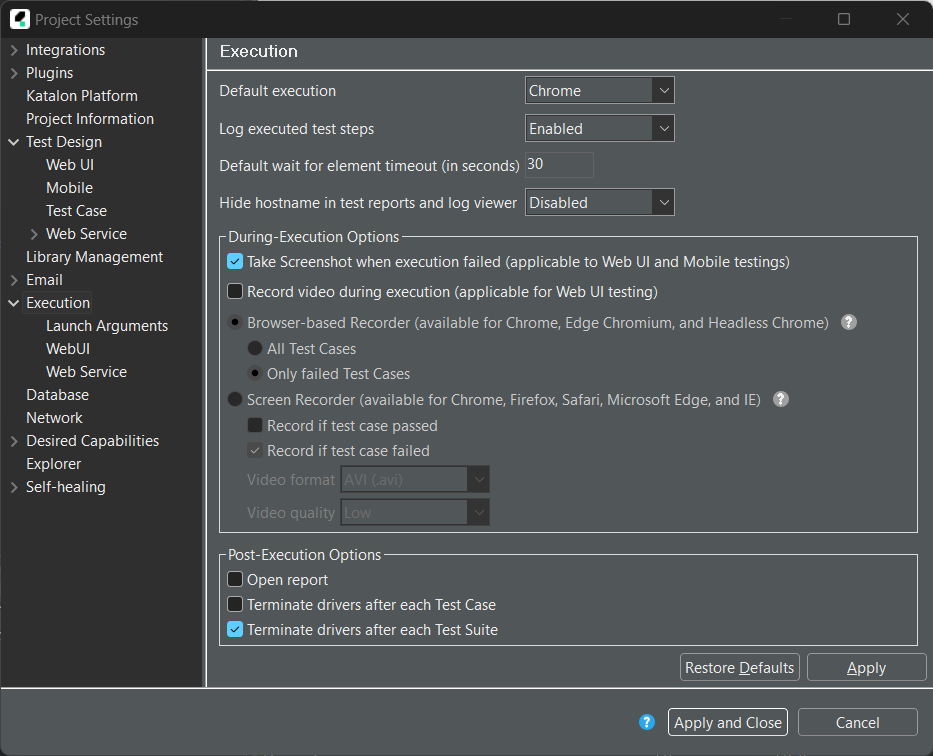
Task: Click the blue help icon near Apply and Close
Action: (x=647, y=722)
